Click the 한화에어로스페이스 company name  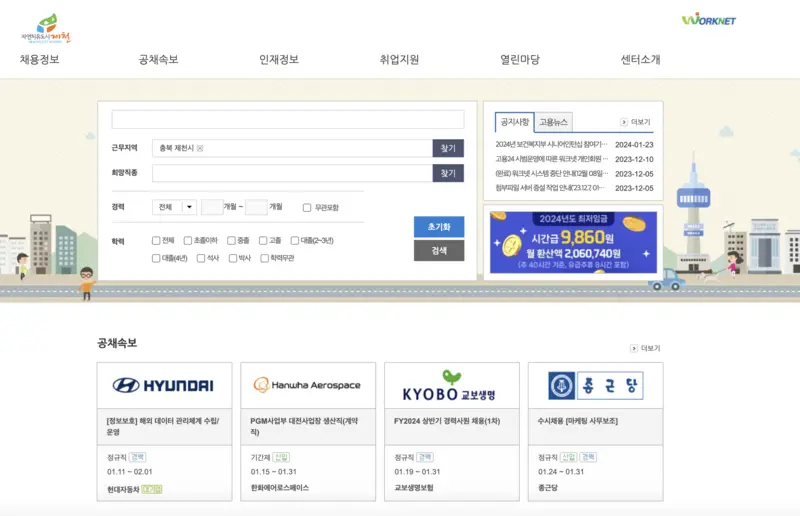click(280, 488)
